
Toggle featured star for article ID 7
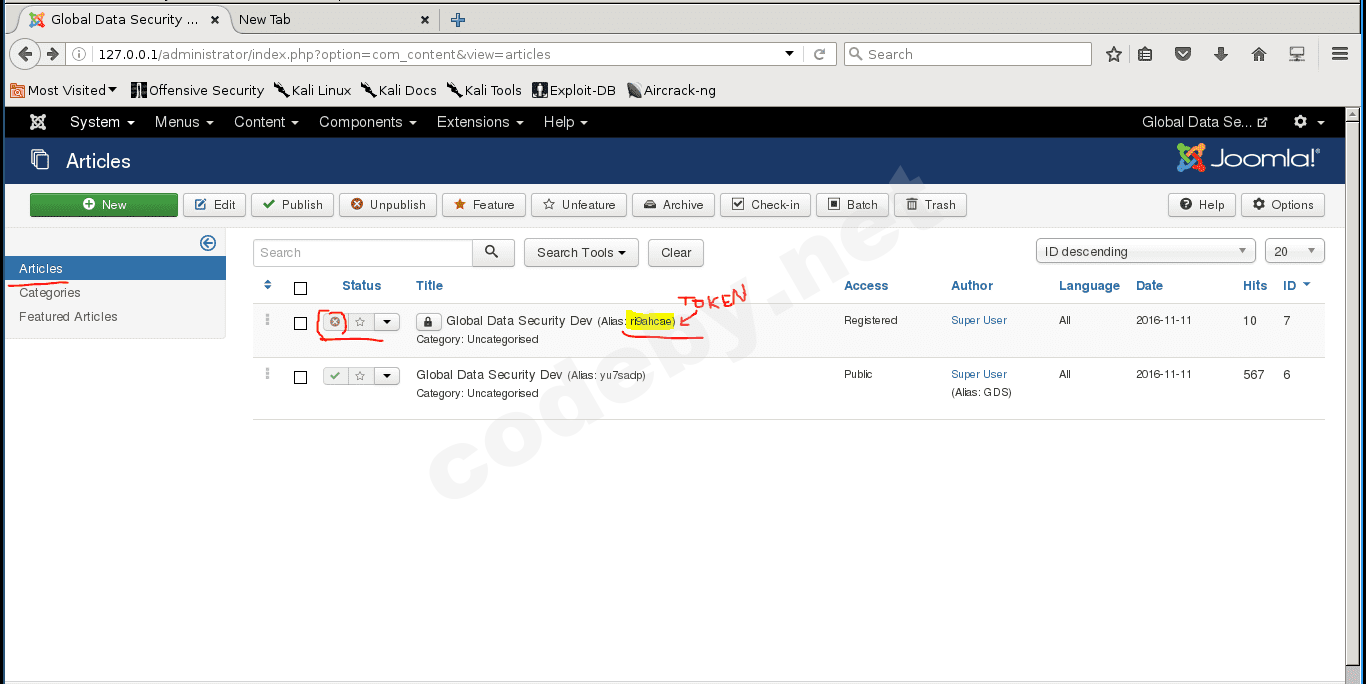[x=360, y=322]
